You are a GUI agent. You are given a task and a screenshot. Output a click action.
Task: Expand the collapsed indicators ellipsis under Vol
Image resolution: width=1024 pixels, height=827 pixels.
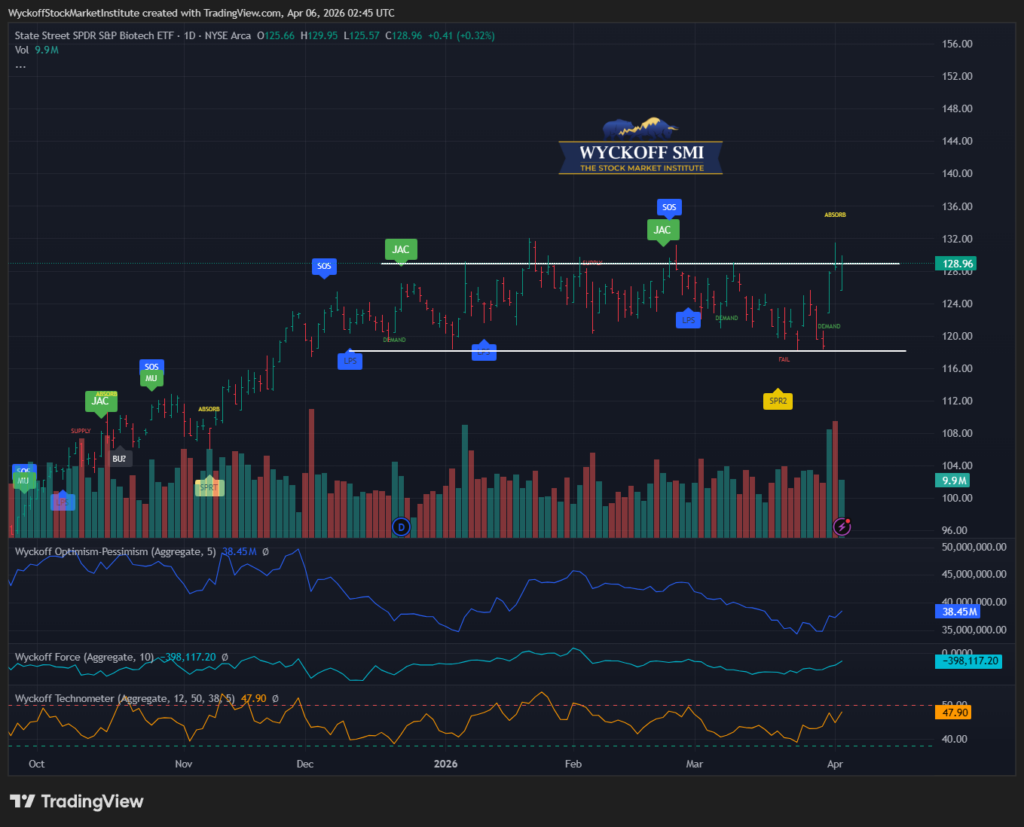click(20, 66)
